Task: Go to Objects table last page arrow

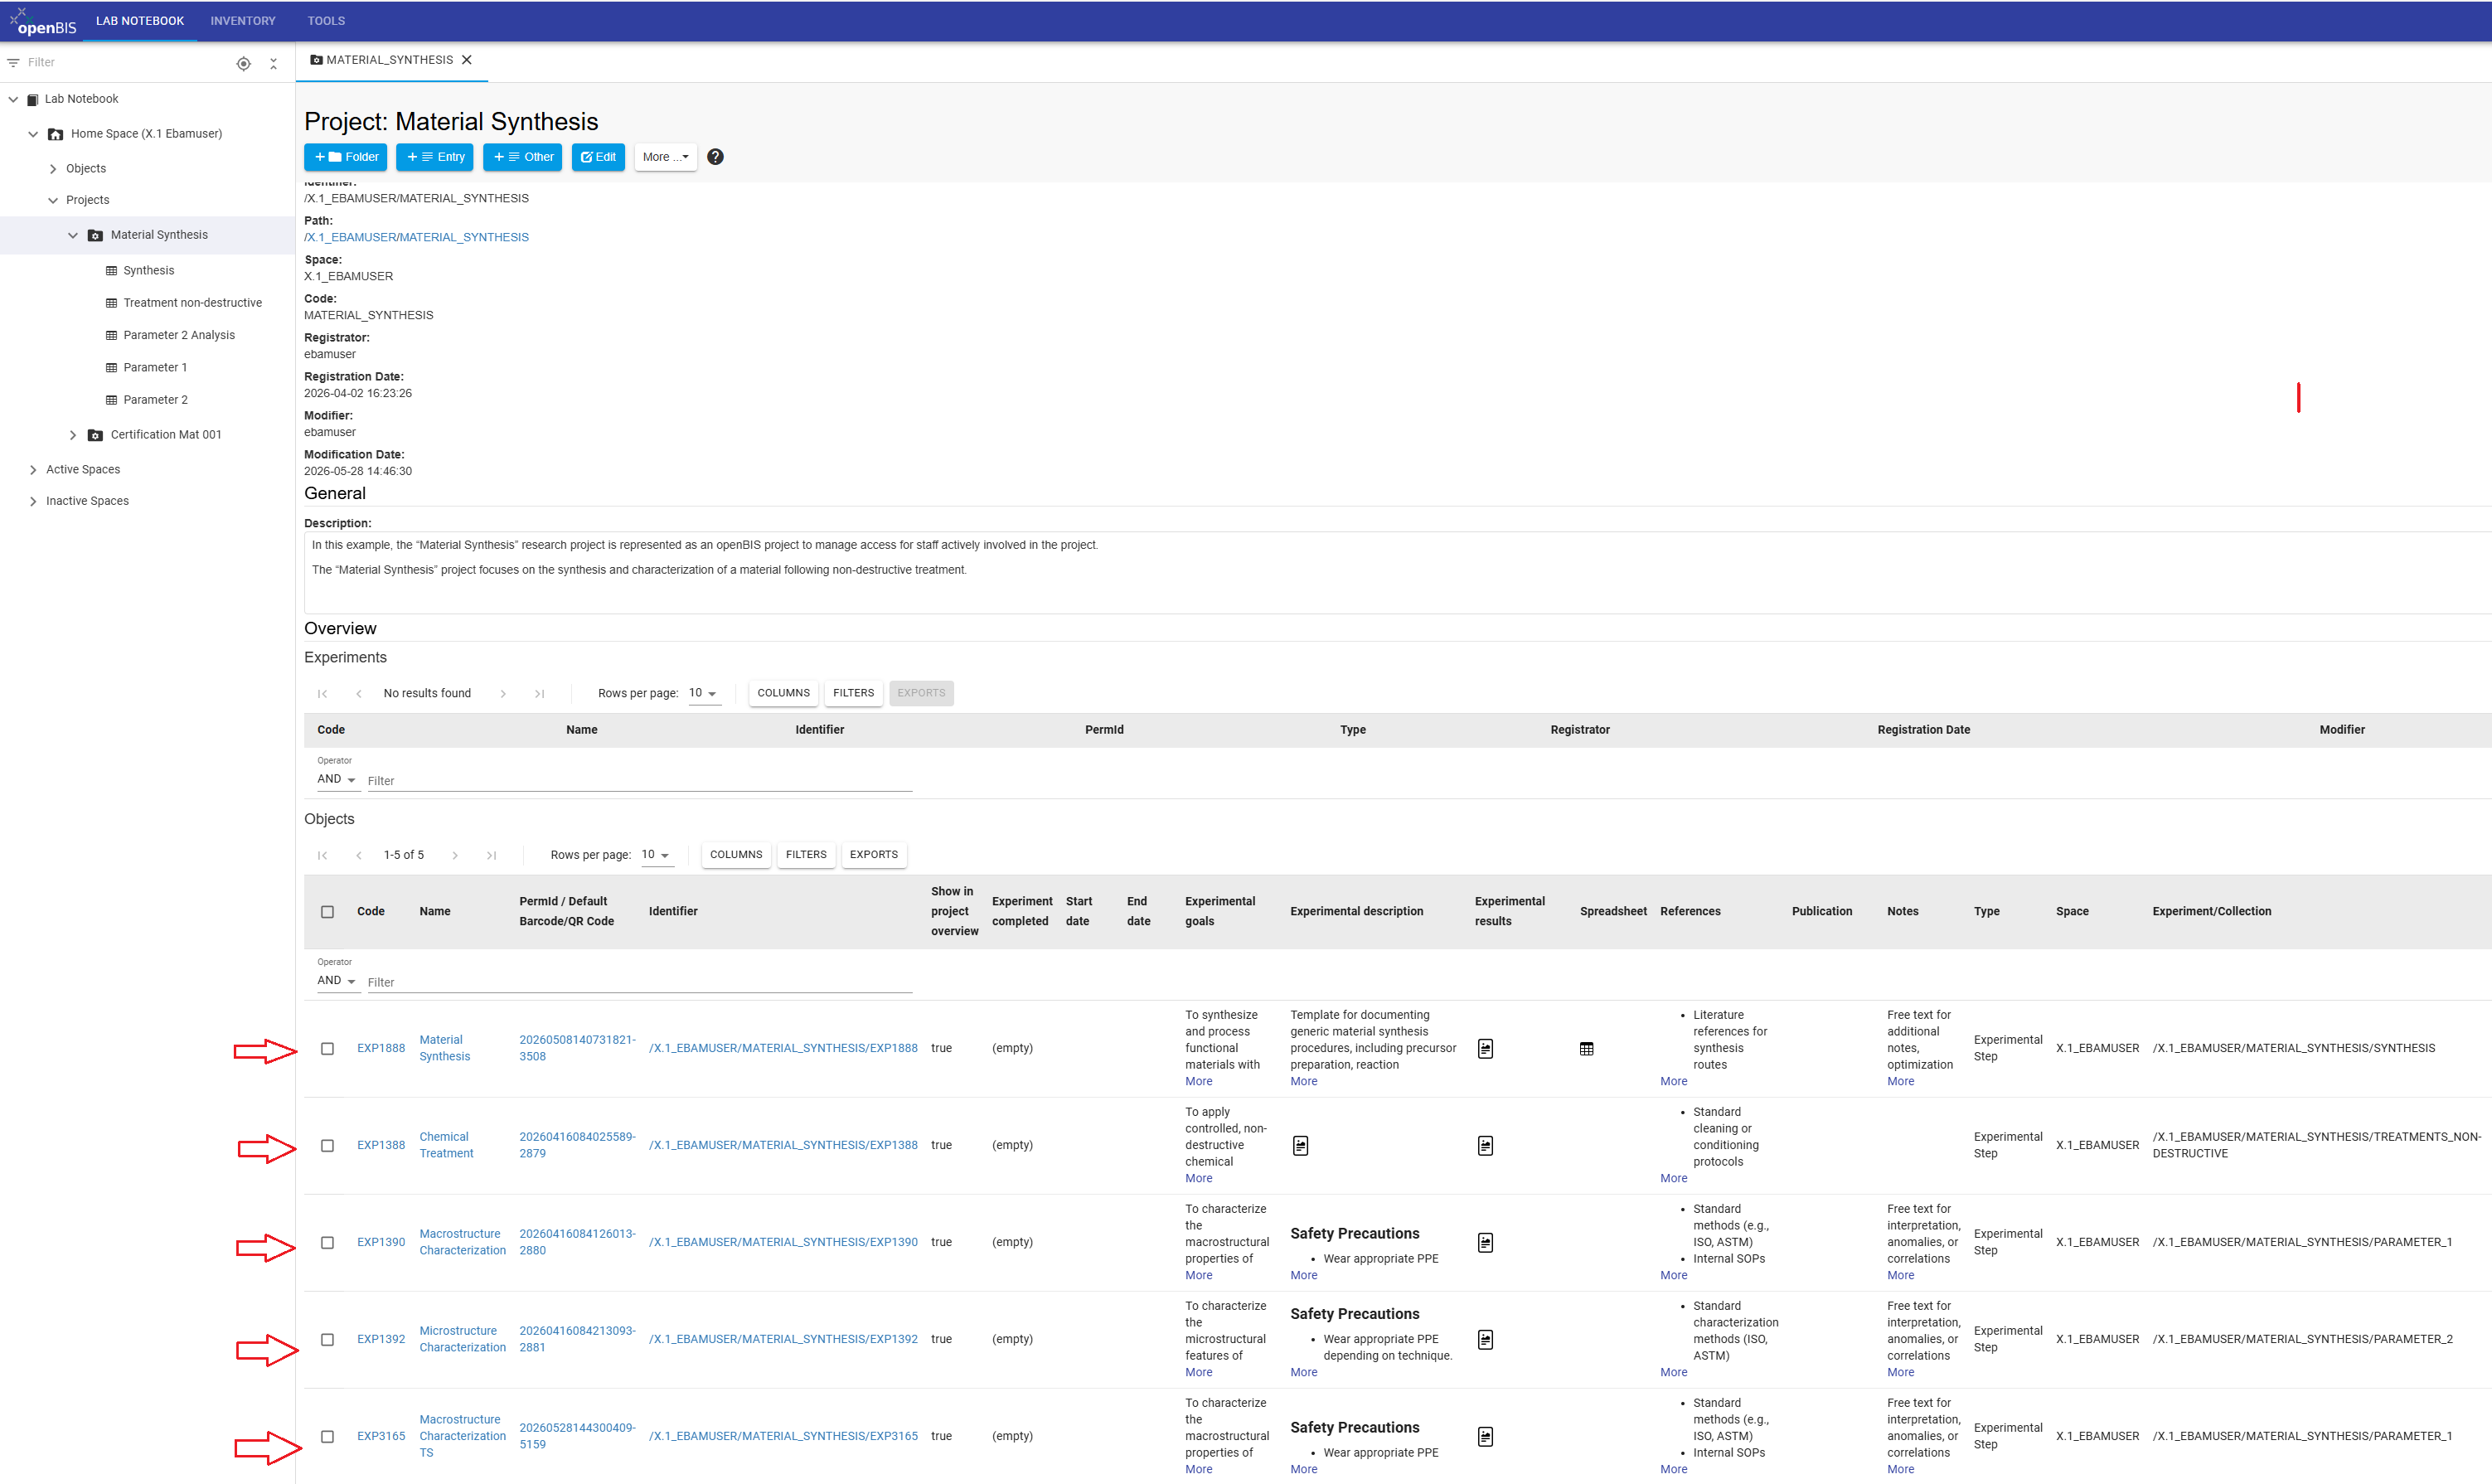Action: pos(491,856)
